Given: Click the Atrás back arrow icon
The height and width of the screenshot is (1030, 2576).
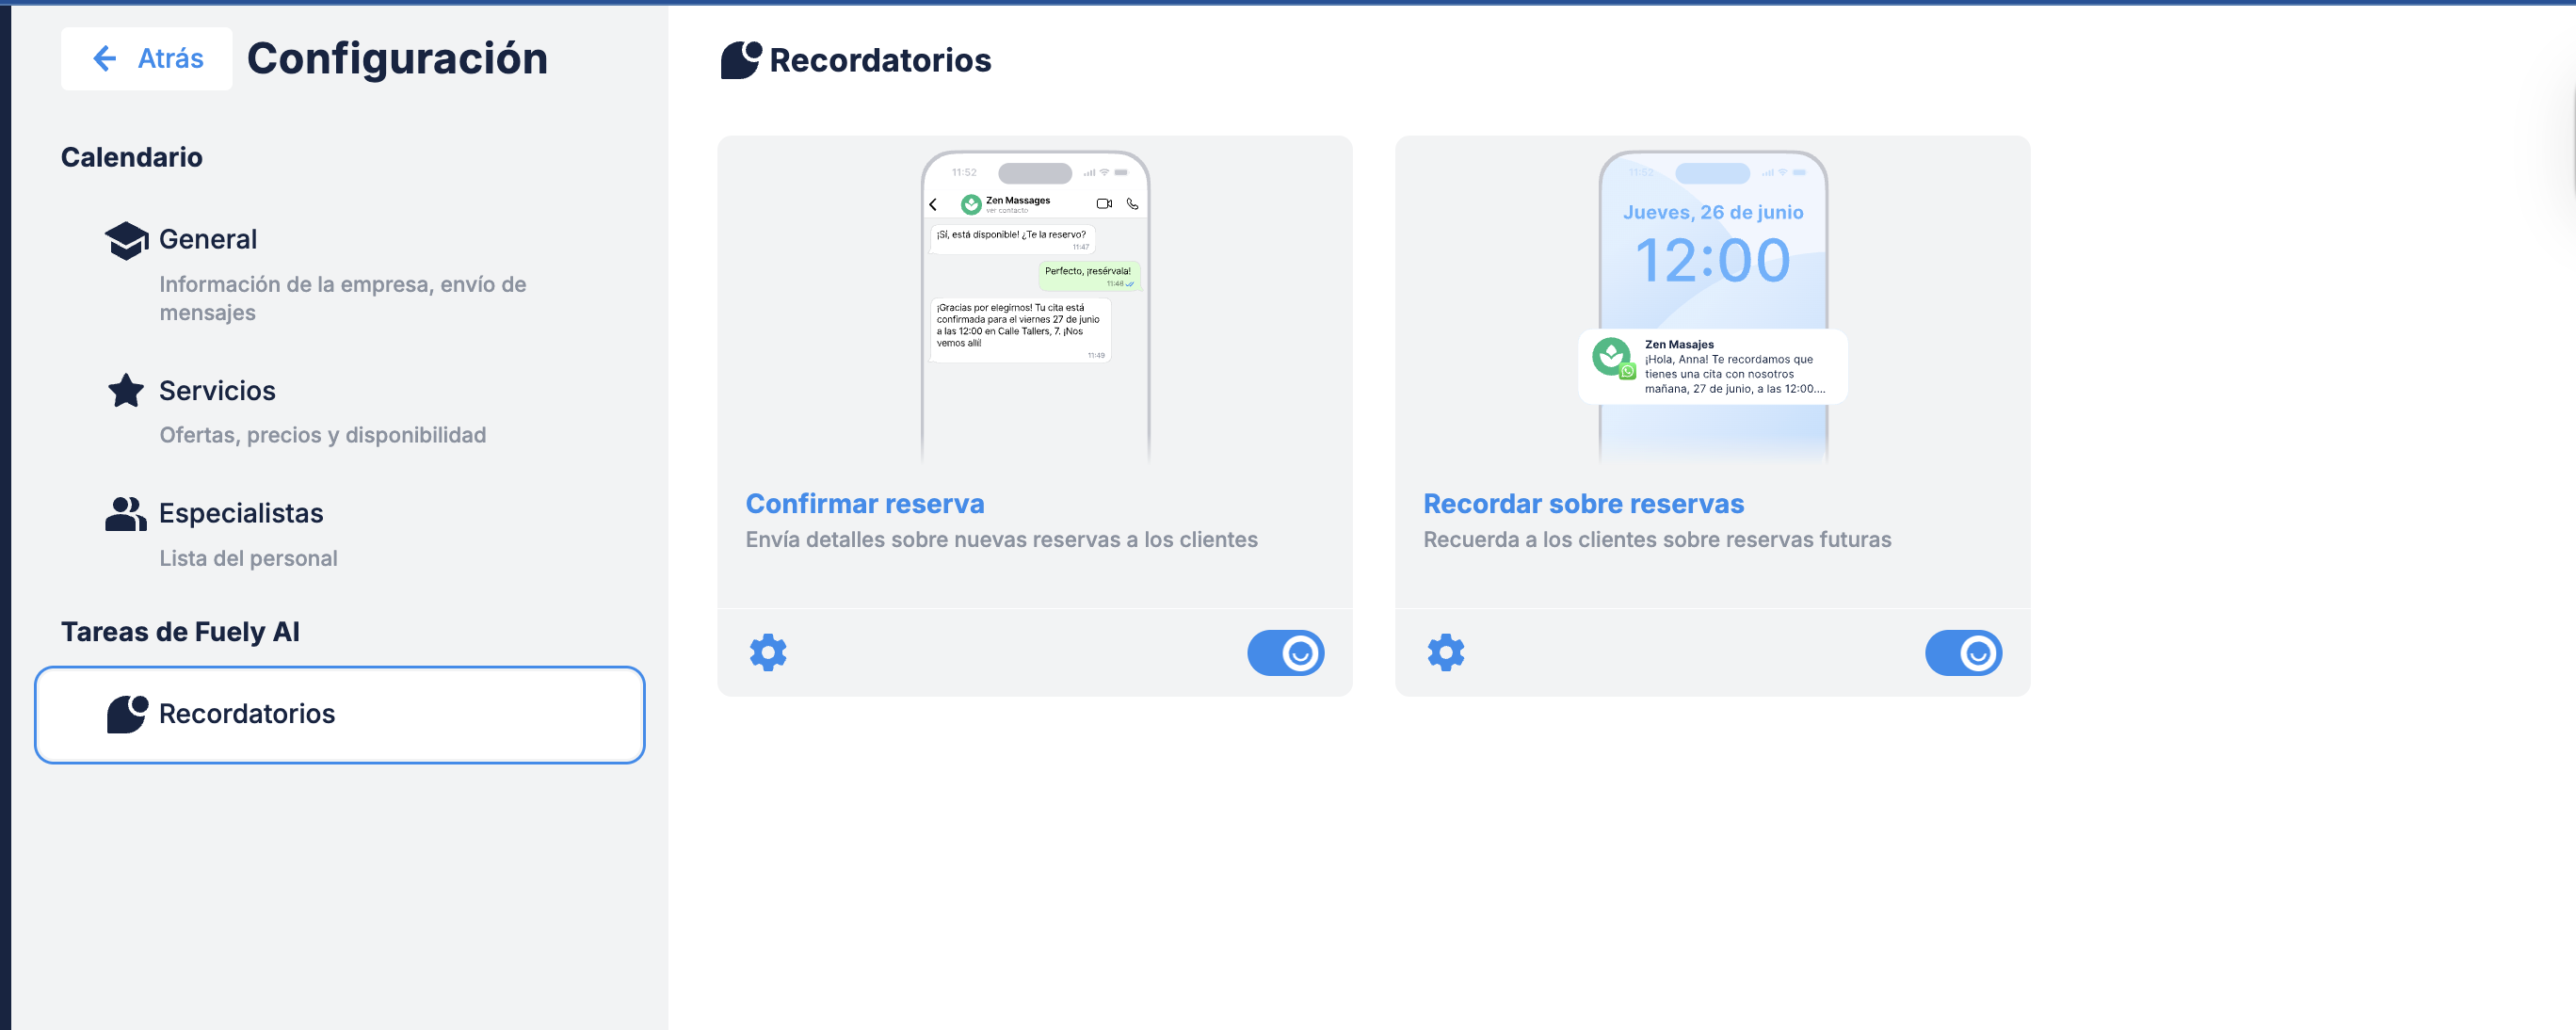Looking at the screenshot, I should [105, 58].
